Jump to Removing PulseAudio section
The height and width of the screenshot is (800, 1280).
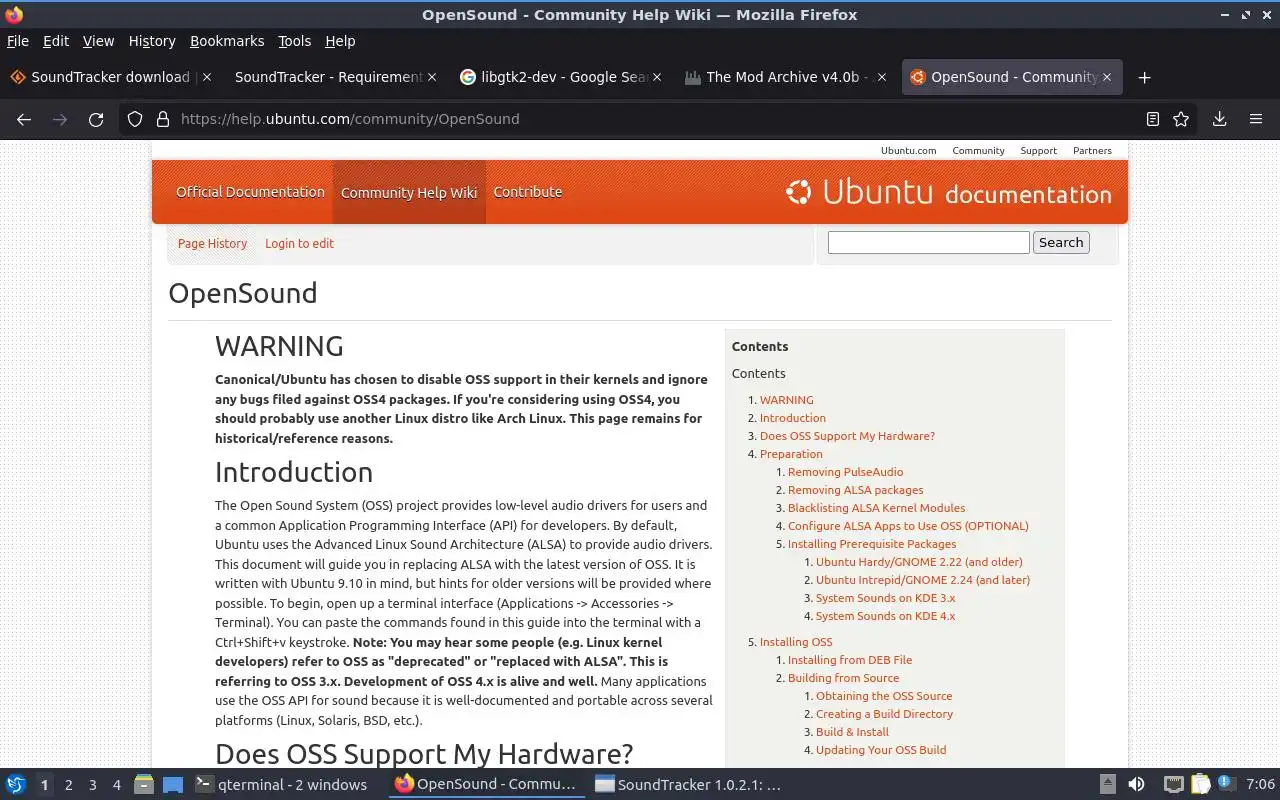(845, 472)
